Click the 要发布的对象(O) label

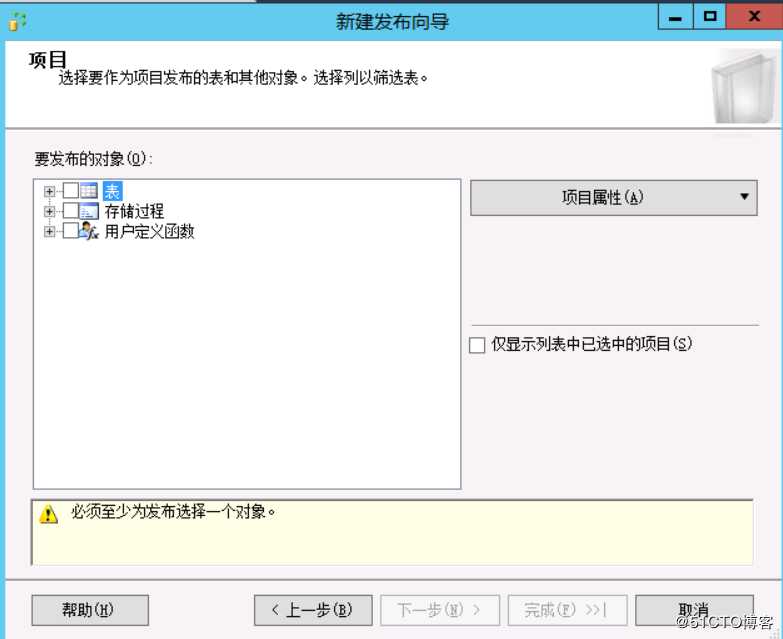click(x=93, y=159)
